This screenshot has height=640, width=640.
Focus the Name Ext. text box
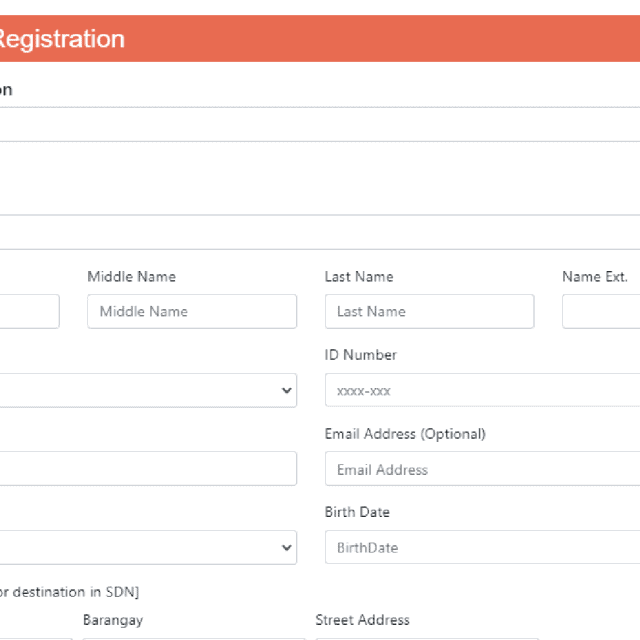coord(601,311)
